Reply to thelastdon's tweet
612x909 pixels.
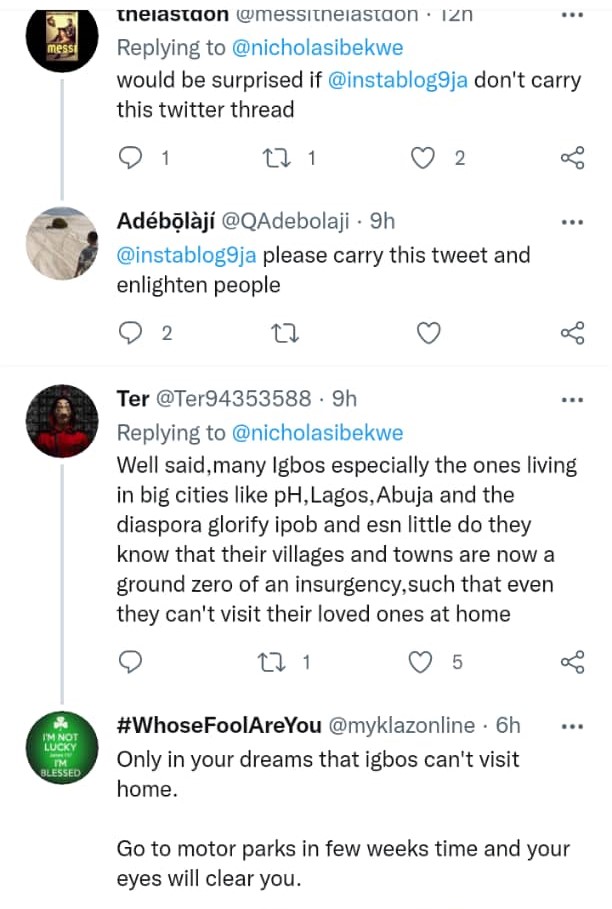click(131, 158)
